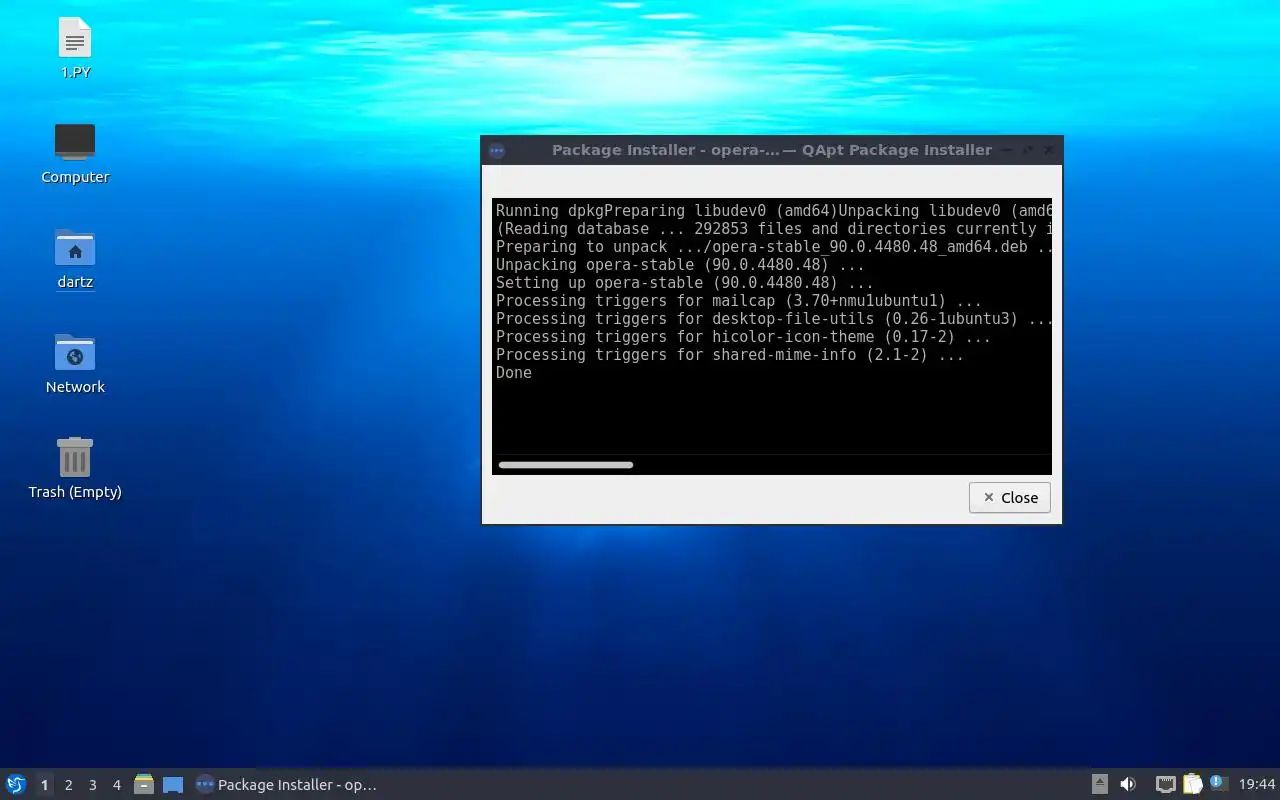Maximize the Package Installer window
The width and height of the screenshot is (1280, 800).
[x=1027, y=150]
